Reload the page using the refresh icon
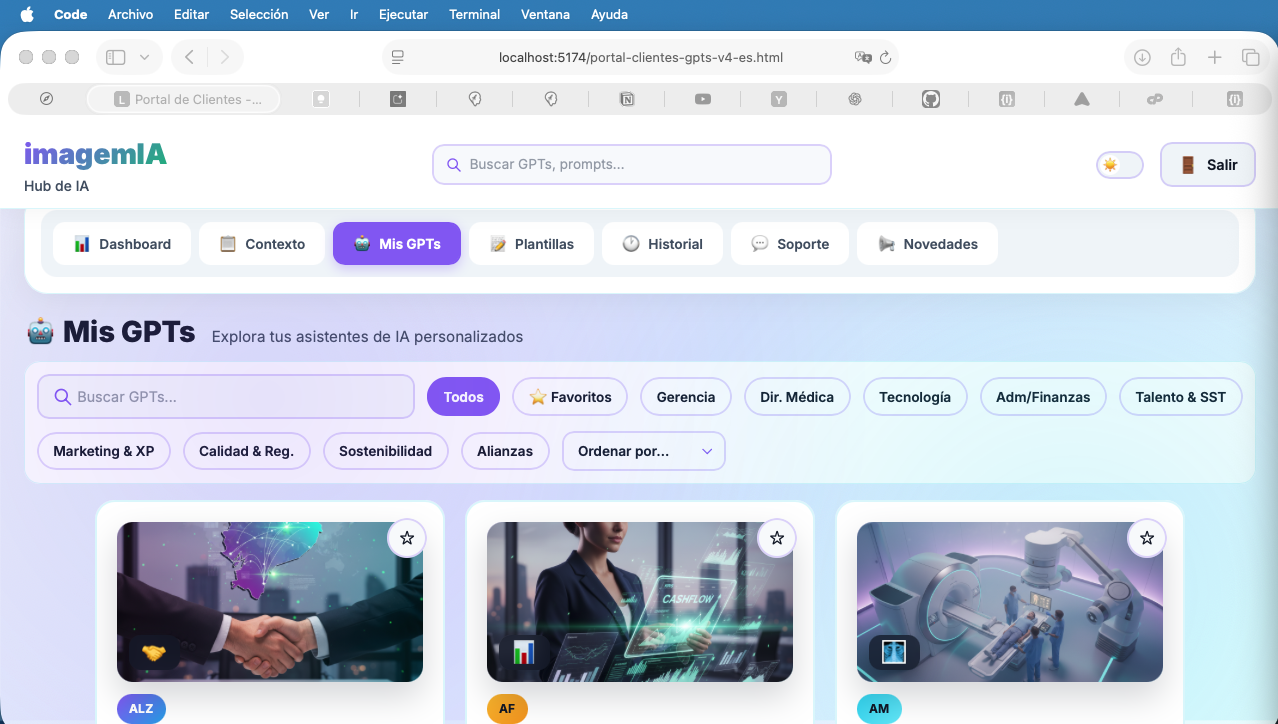1278x724 pixels. [x=886, y=57]
